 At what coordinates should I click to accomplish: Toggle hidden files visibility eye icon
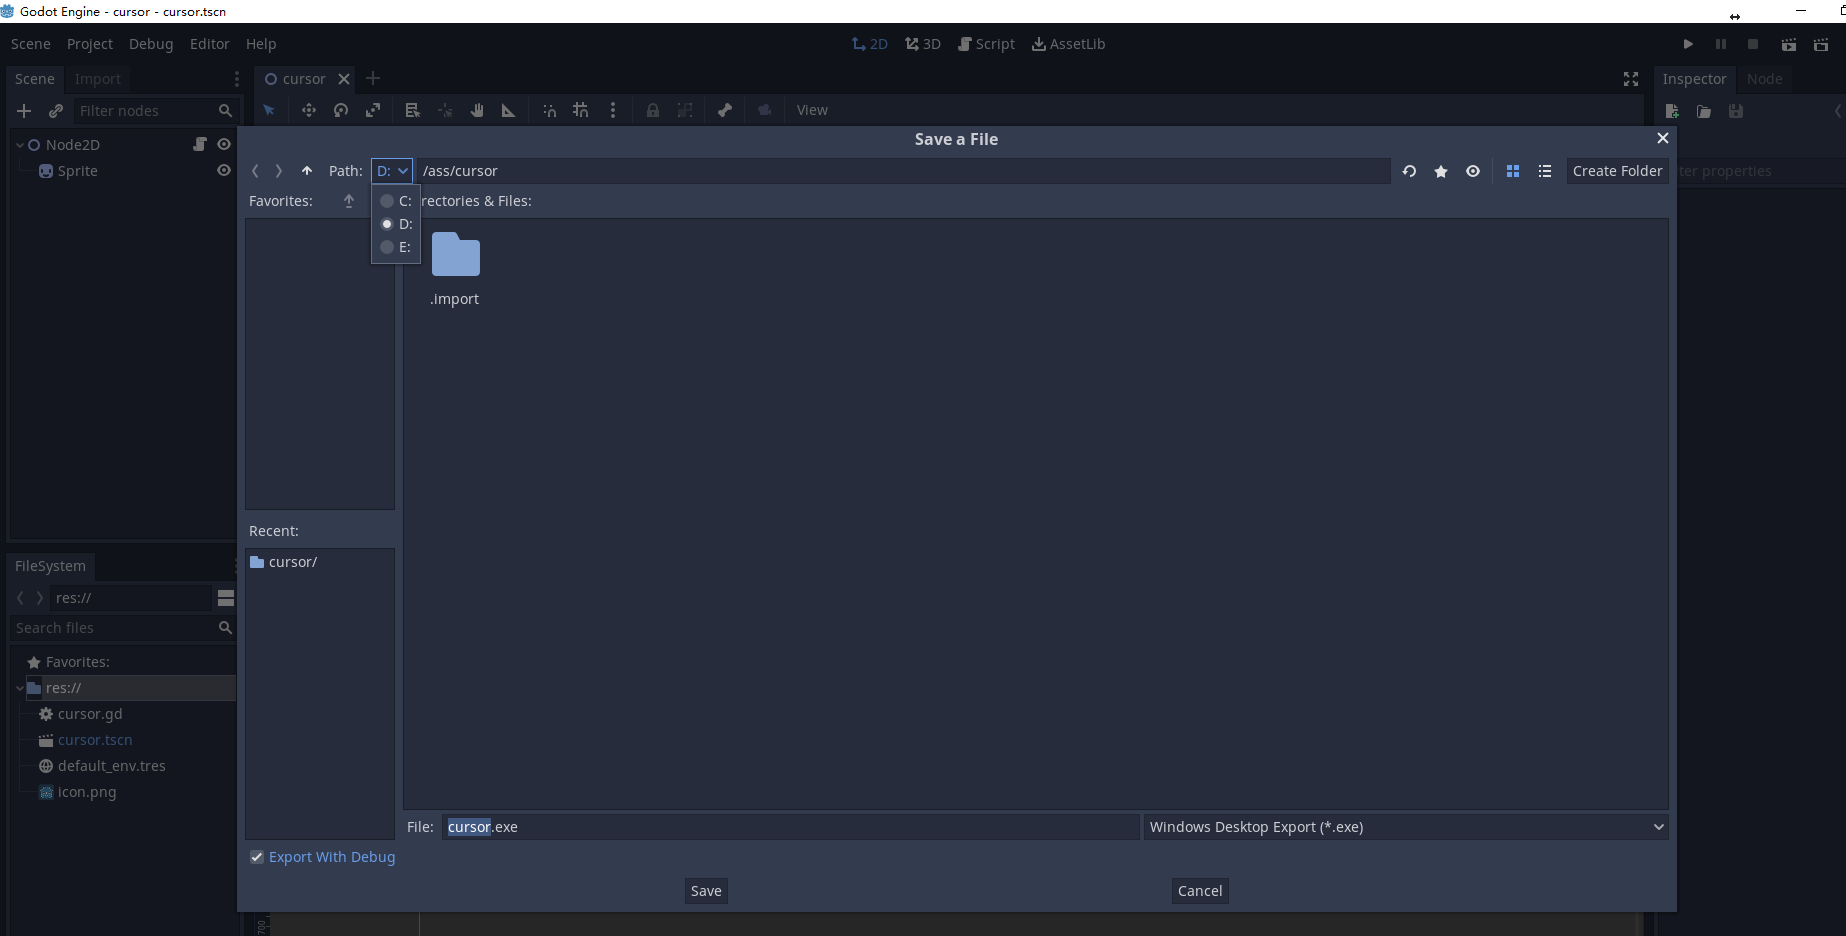pos(1473,171)
